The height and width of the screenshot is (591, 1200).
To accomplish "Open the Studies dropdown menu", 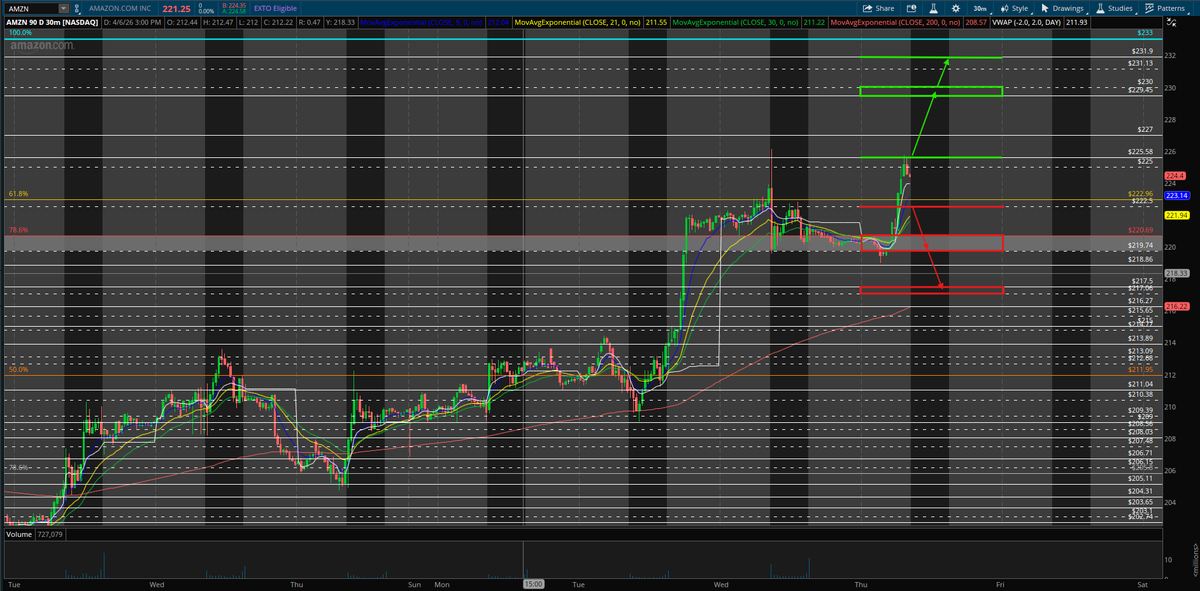I will [x=1115, y=8].
